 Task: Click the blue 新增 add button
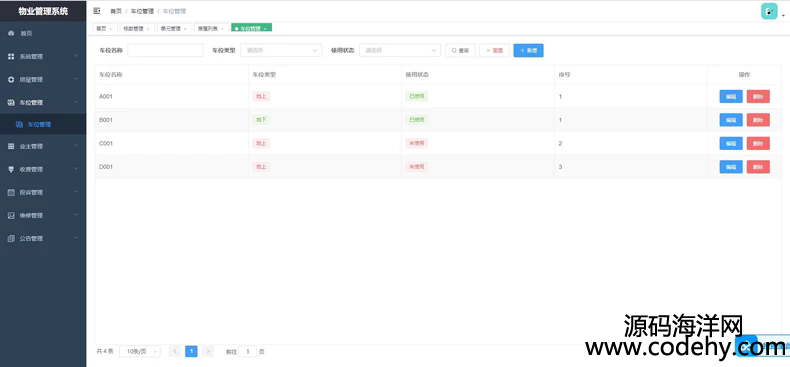(529, 50)
